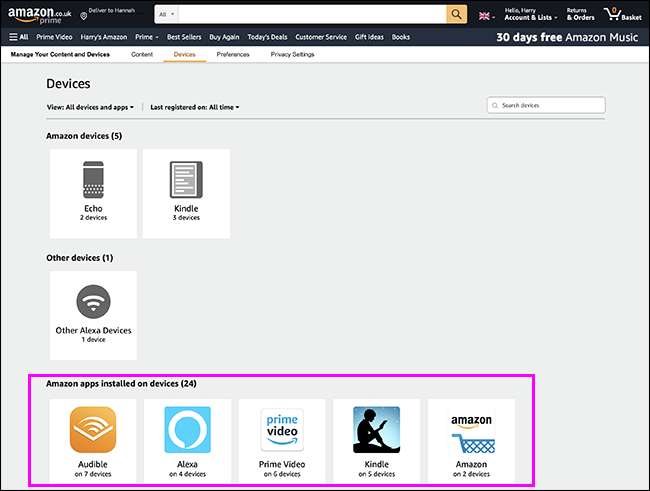Focus the main Amazon search field
Screen dimensions: 650x491
point(313,15)
